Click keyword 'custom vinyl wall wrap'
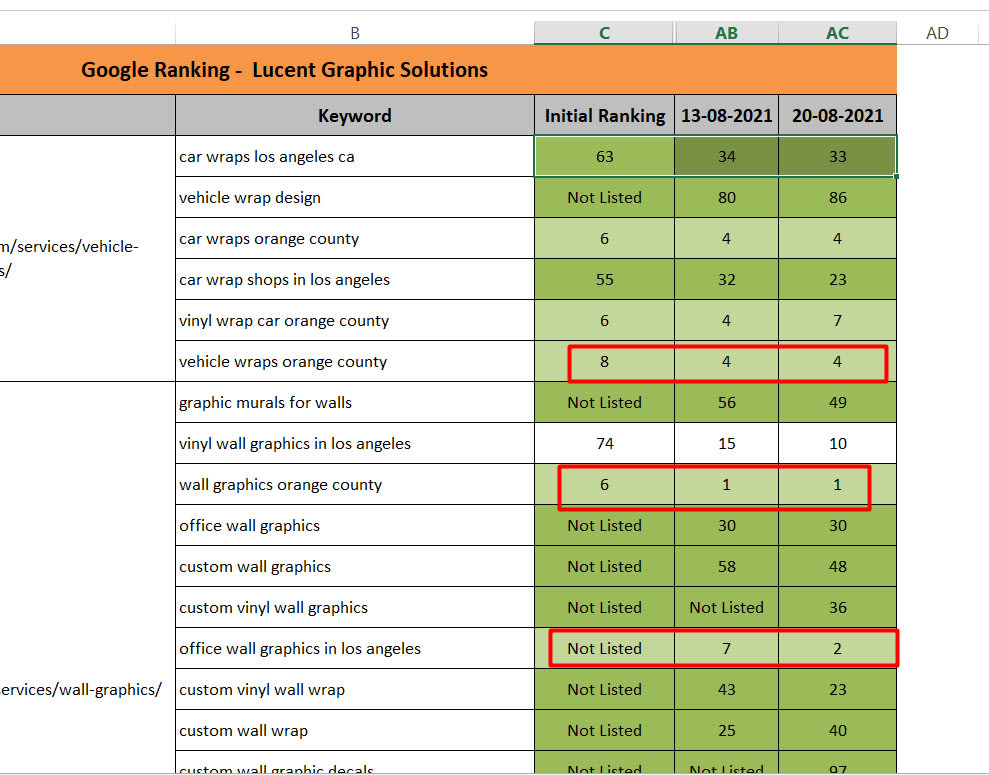The width and height of the screenshot is (989, 775). point(354,689)
